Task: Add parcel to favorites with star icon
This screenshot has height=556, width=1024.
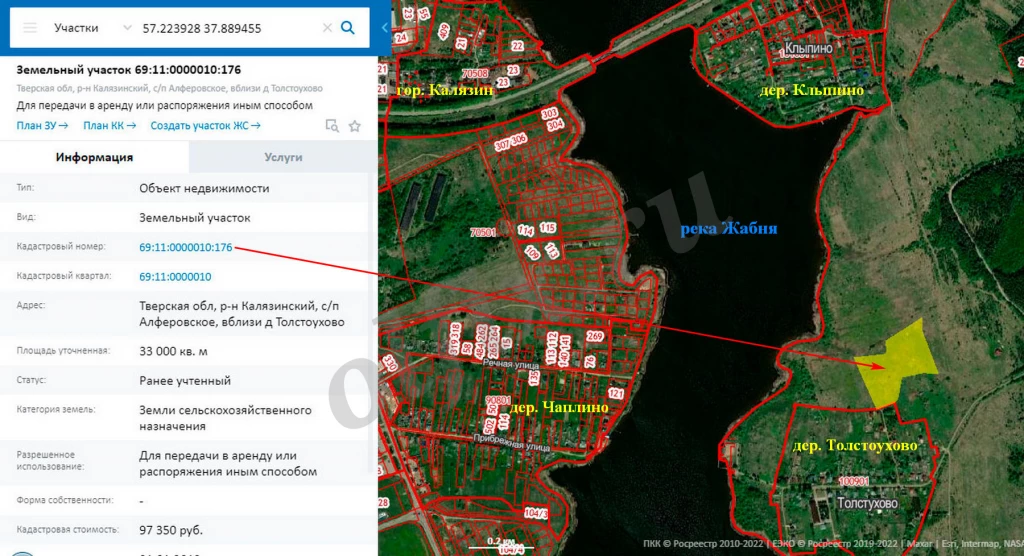Action: [355, 126]
